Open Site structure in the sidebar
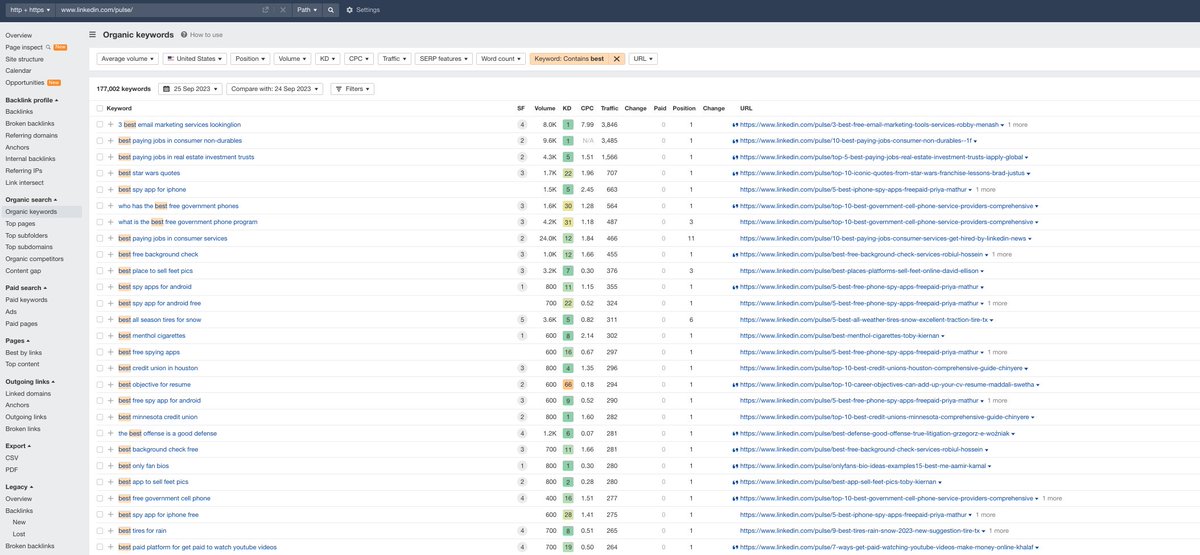The width and height of the screenshot is (1200, 555). point(24,59)
